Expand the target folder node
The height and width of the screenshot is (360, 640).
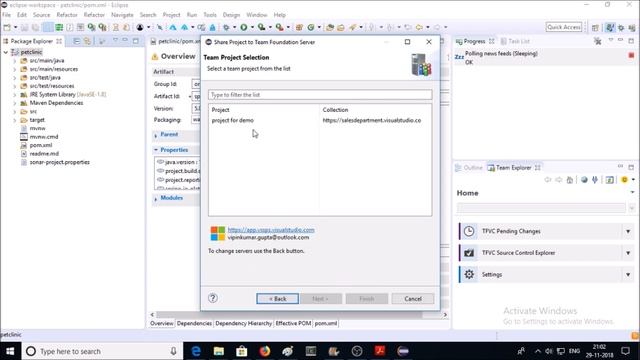(x=15, y=120)
